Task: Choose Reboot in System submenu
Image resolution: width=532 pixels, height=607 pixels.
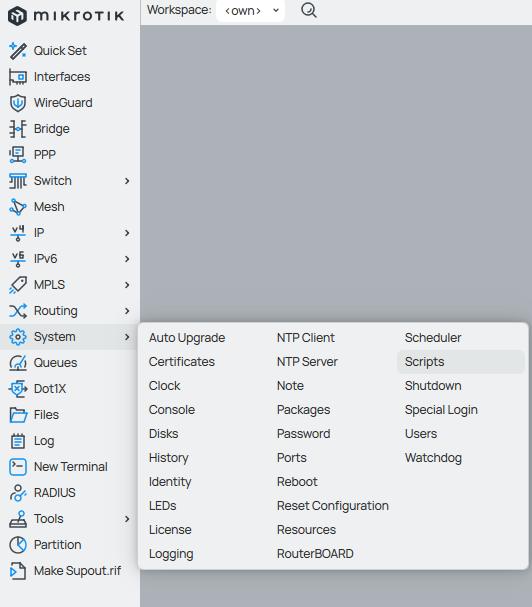Action: point(297,482)
